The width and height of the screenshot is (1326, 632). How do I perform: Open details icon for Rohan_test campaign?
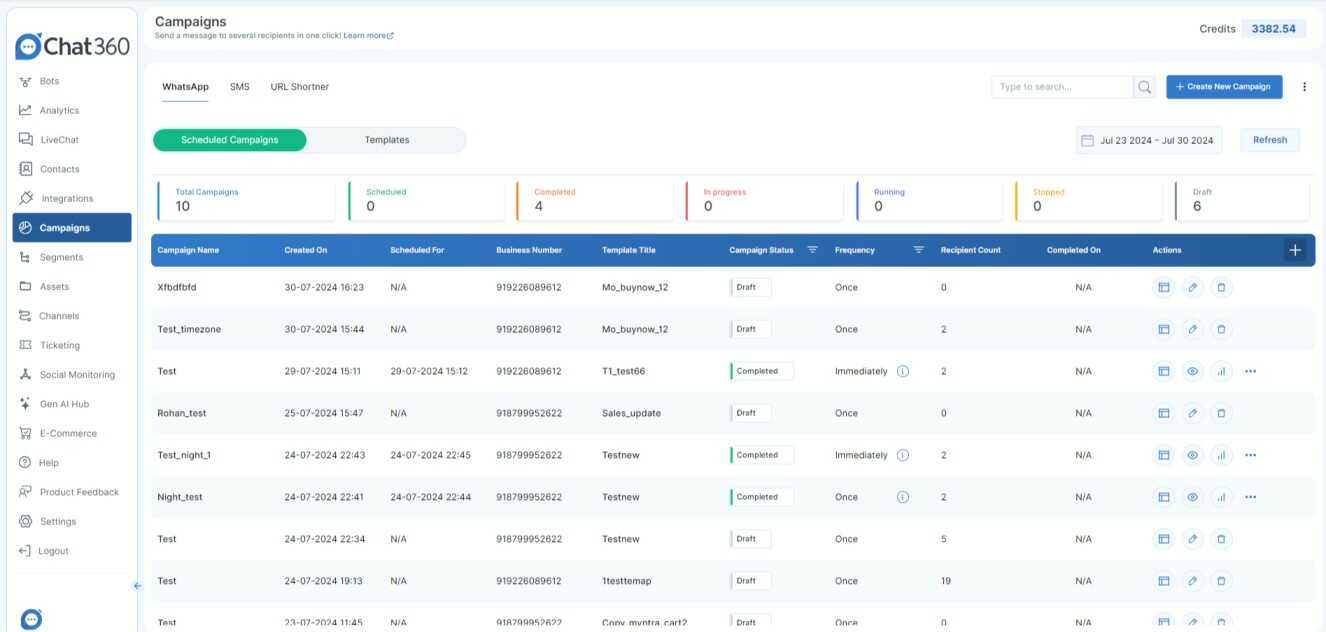pos(1164,413)
